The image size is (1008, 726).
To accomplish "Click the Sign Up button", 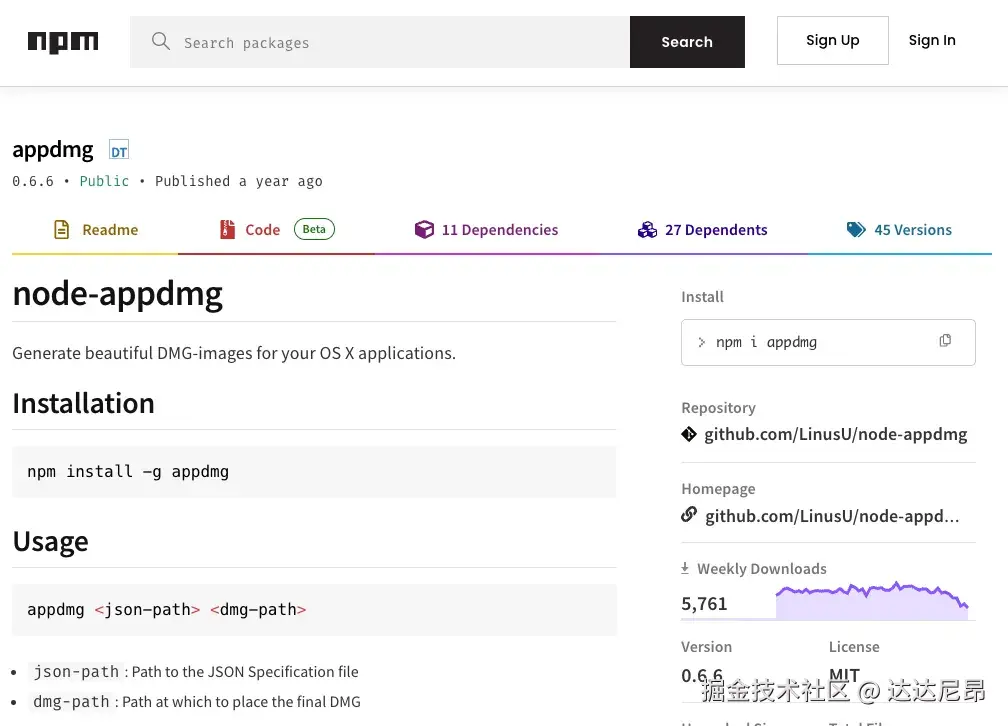I will point(832,41).
